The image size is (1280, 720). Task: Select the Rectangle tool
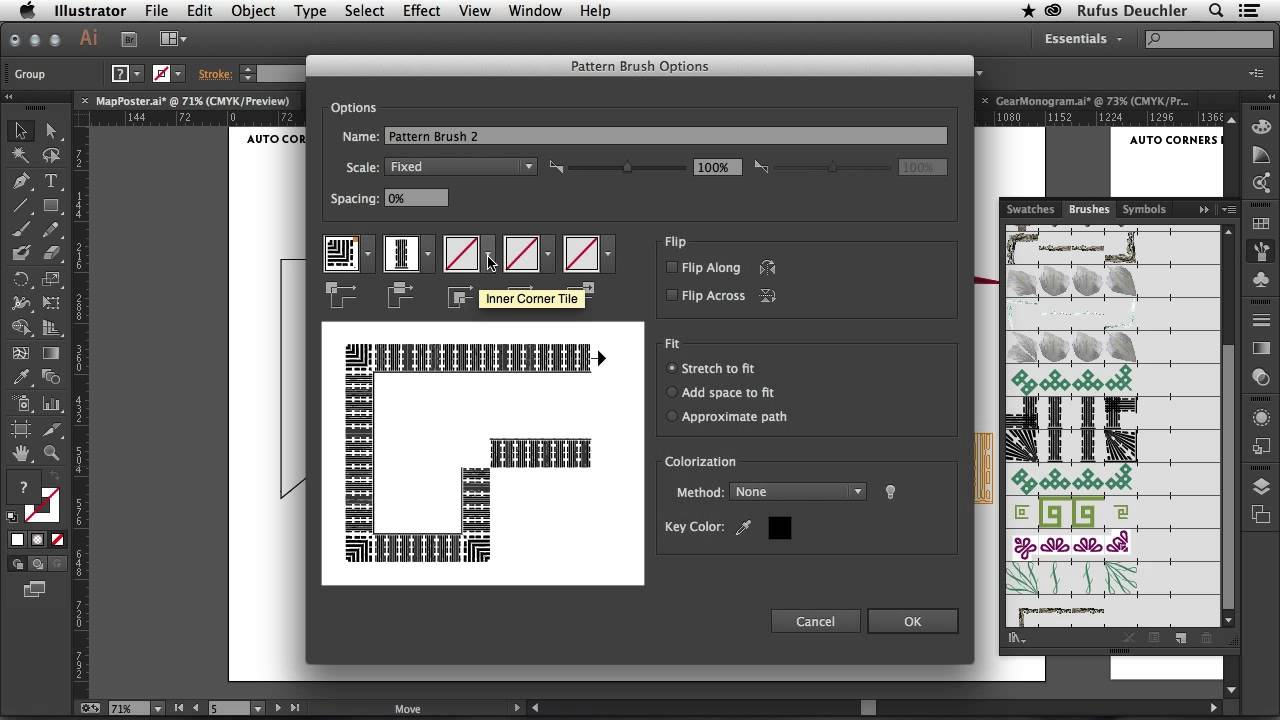coord(51,206)
